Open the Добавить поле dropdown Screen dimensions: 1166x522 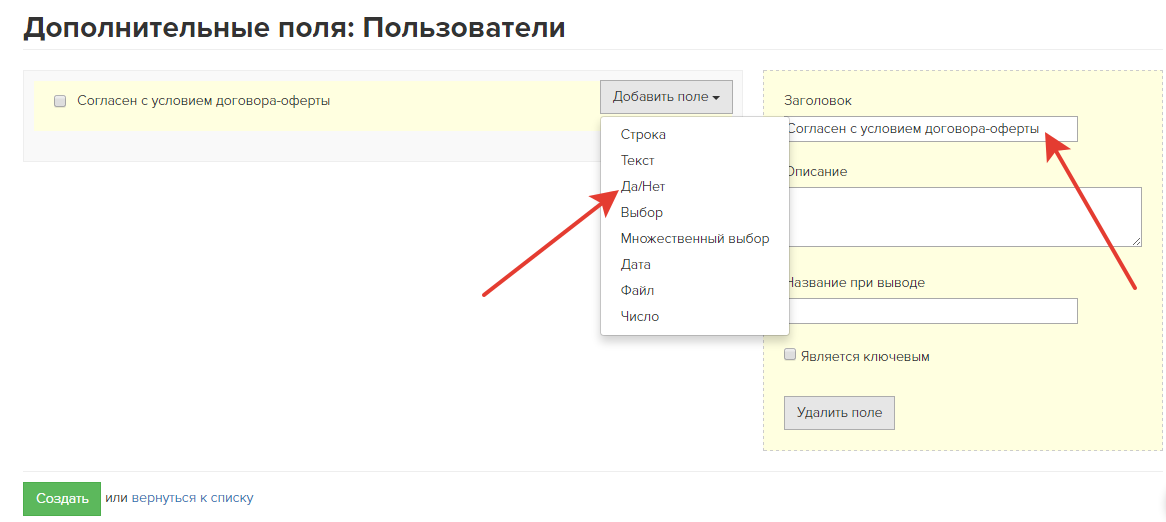(x=666, y=97)
